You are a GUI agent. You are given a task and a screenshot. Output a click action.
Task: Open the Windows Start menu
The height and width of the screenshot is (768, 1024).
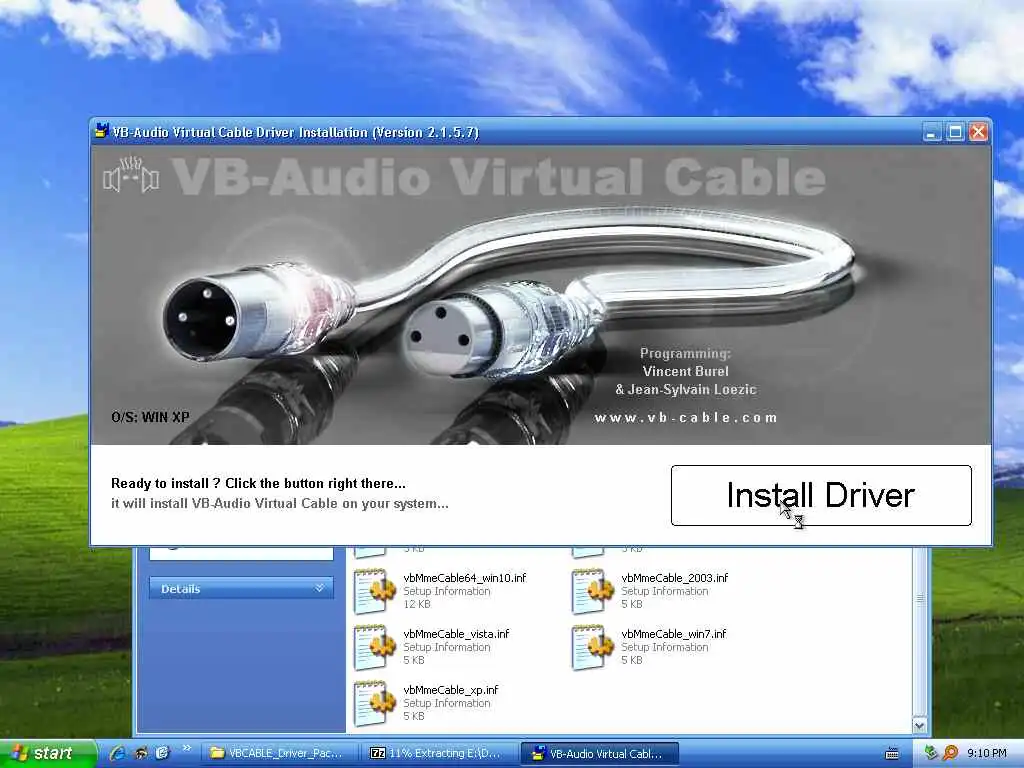pos(46,754)
